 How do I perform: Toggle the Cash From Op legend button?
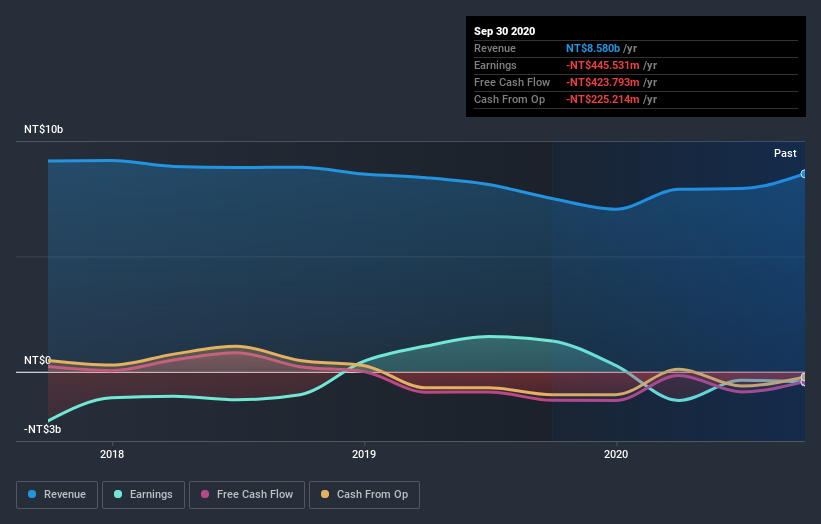click(x=364, y=495)
